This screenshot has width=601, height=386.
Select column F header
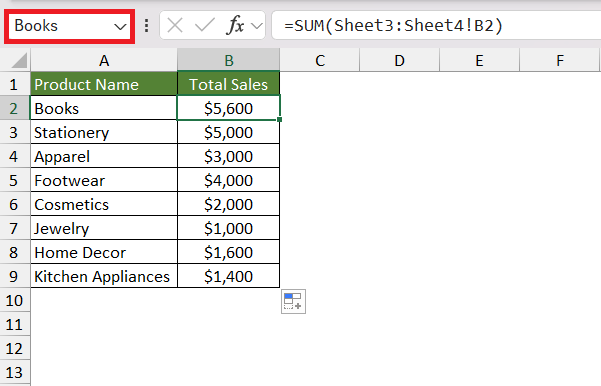(560, 60)
